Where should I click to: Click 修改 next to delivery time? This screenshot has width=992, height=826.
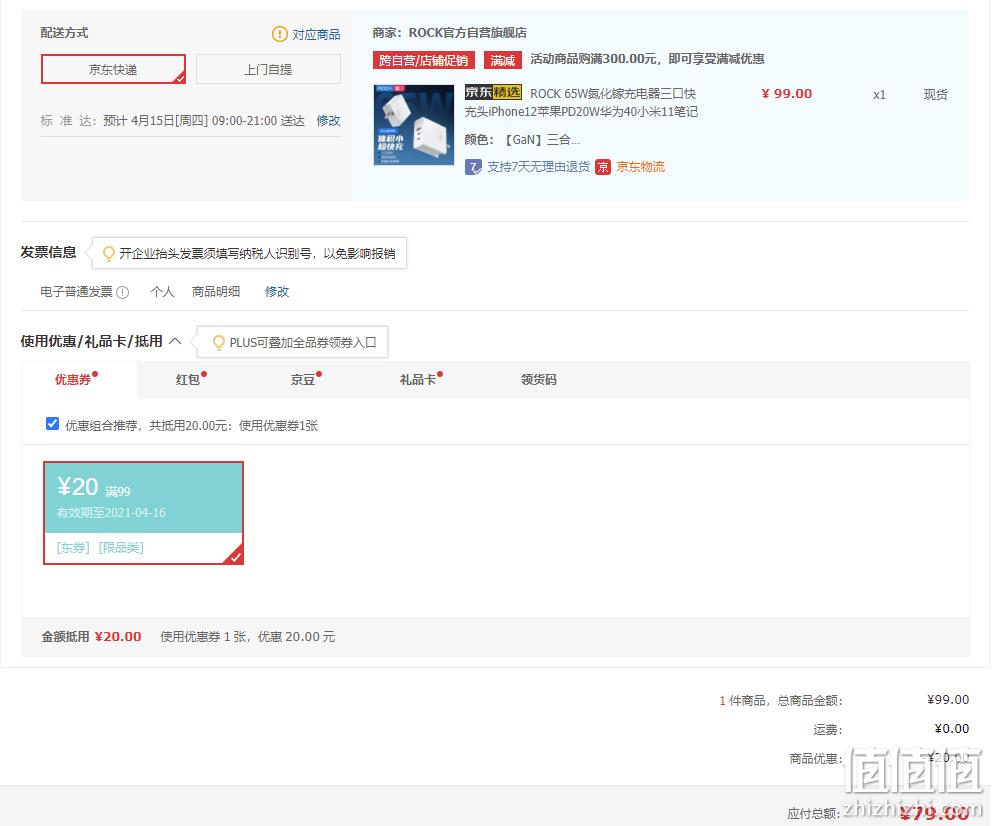[328, 120]
